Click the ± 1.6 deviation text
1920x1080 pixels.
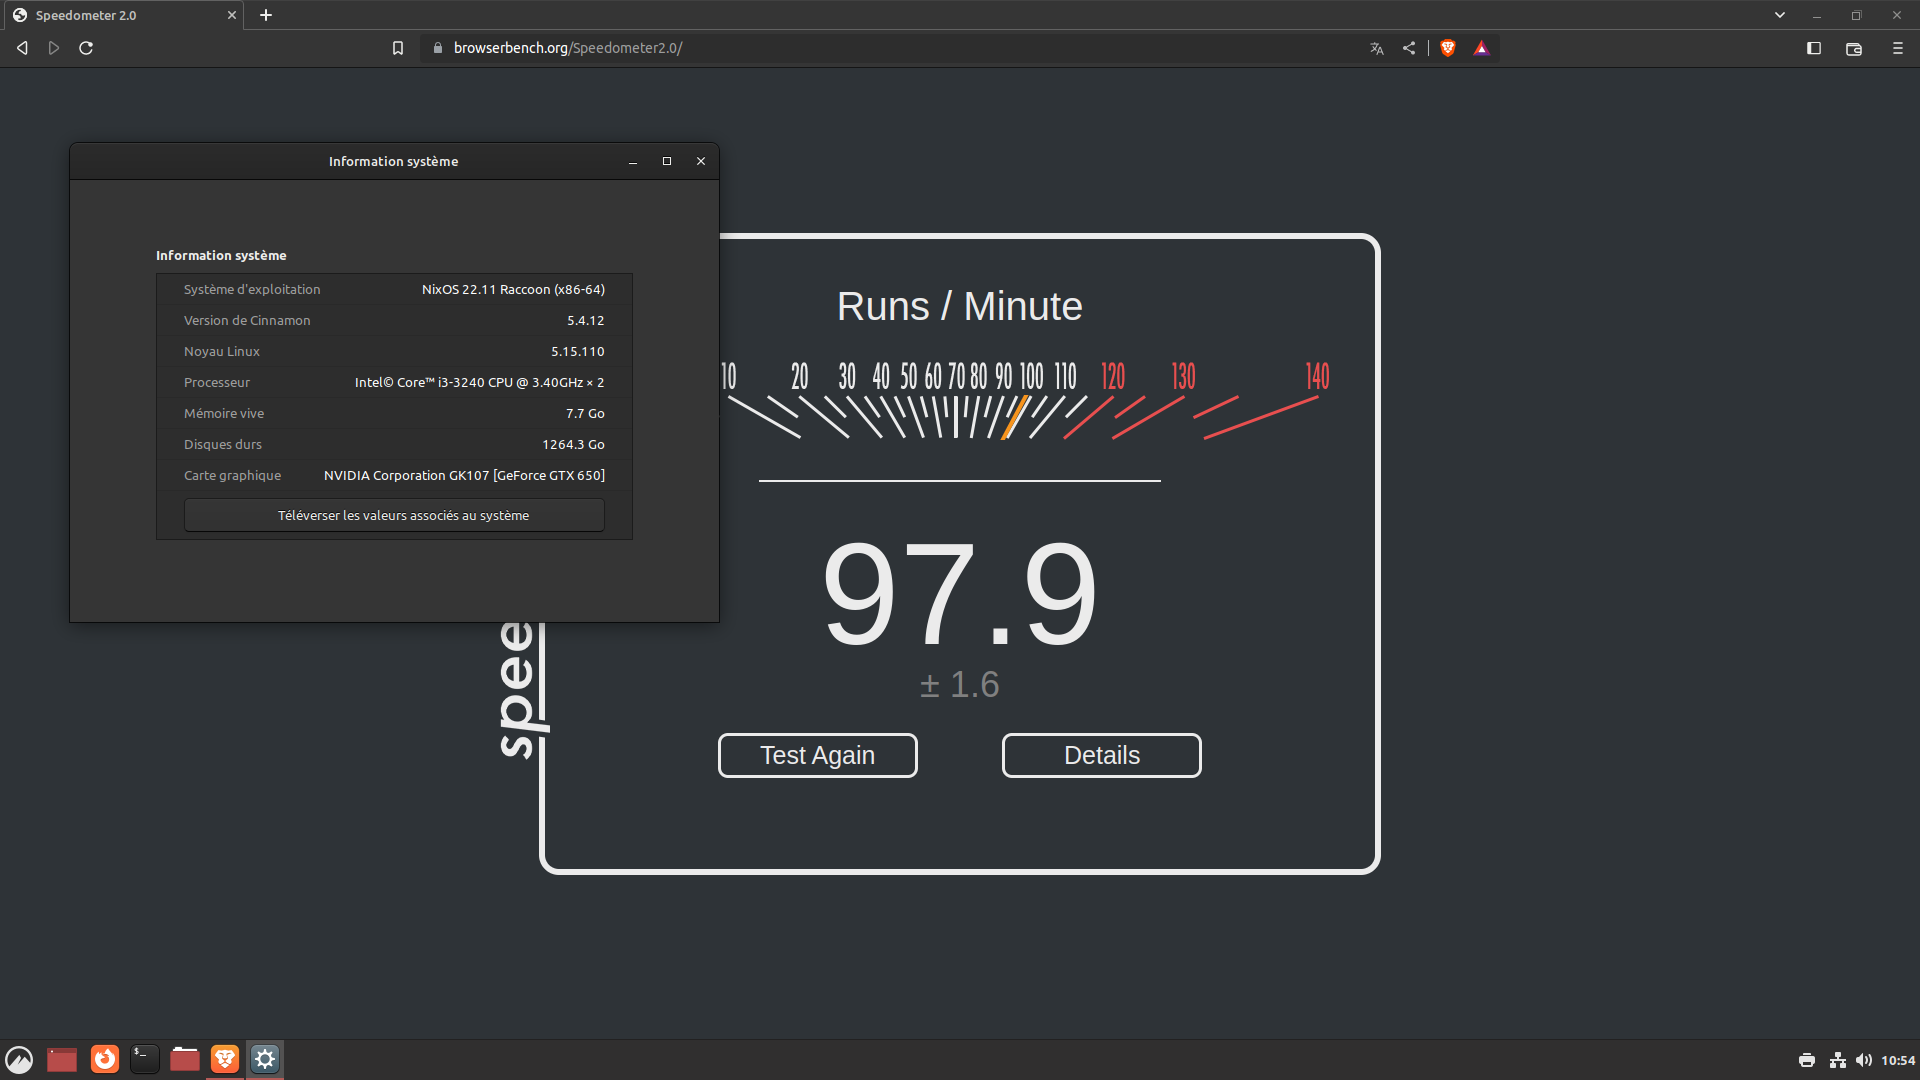(x=960, y=685)
